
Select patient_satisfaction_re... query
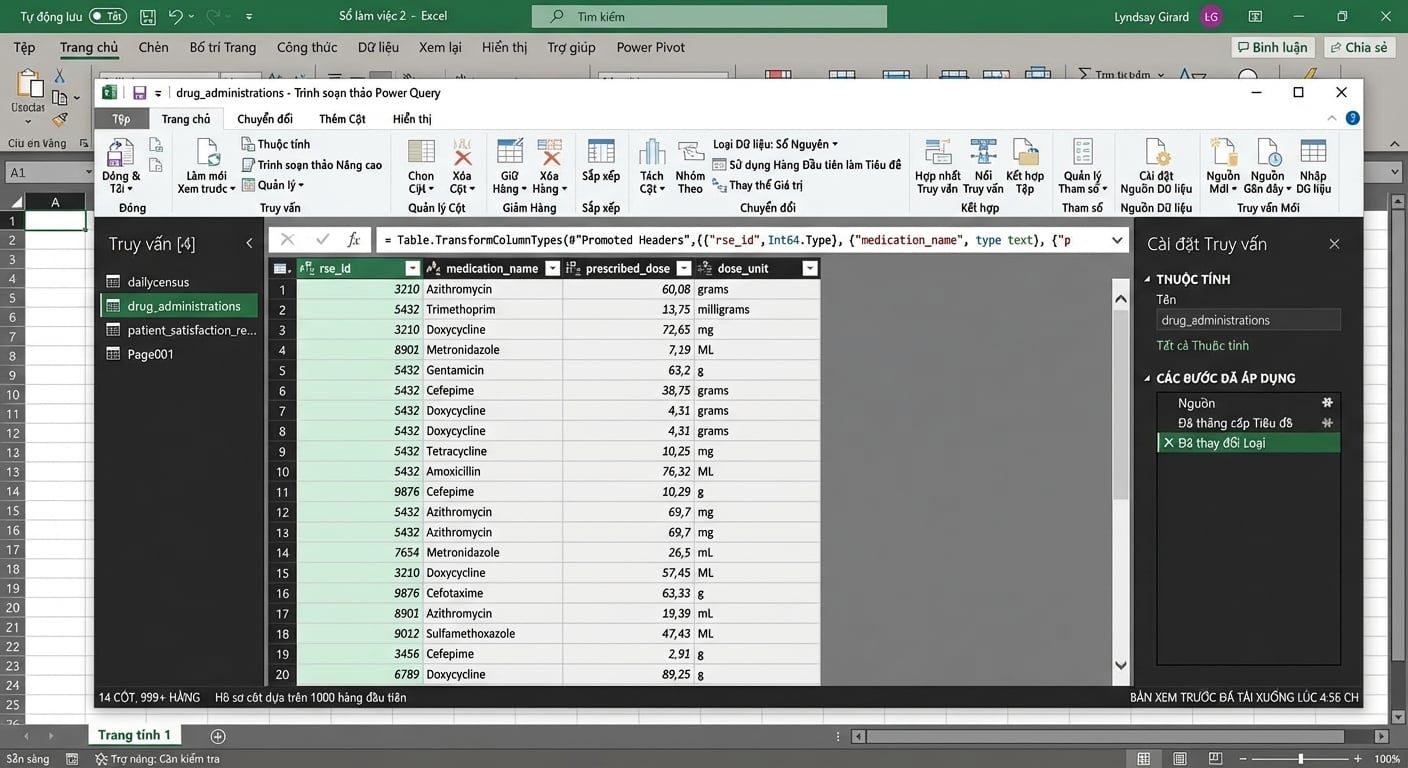(180, 330)
